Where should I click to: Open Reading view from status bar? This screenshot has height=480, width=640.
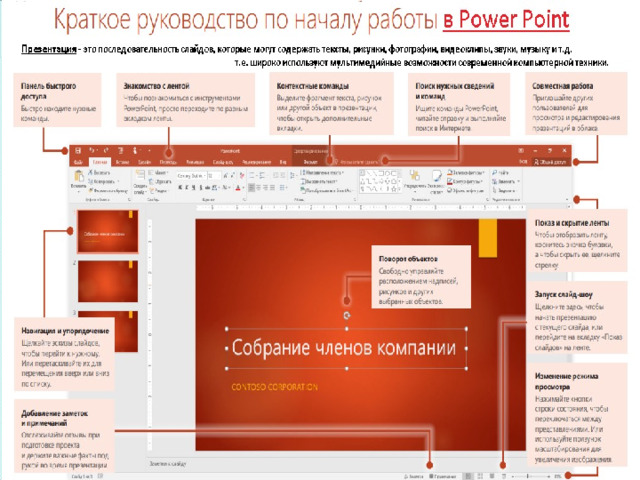[492, 476]
